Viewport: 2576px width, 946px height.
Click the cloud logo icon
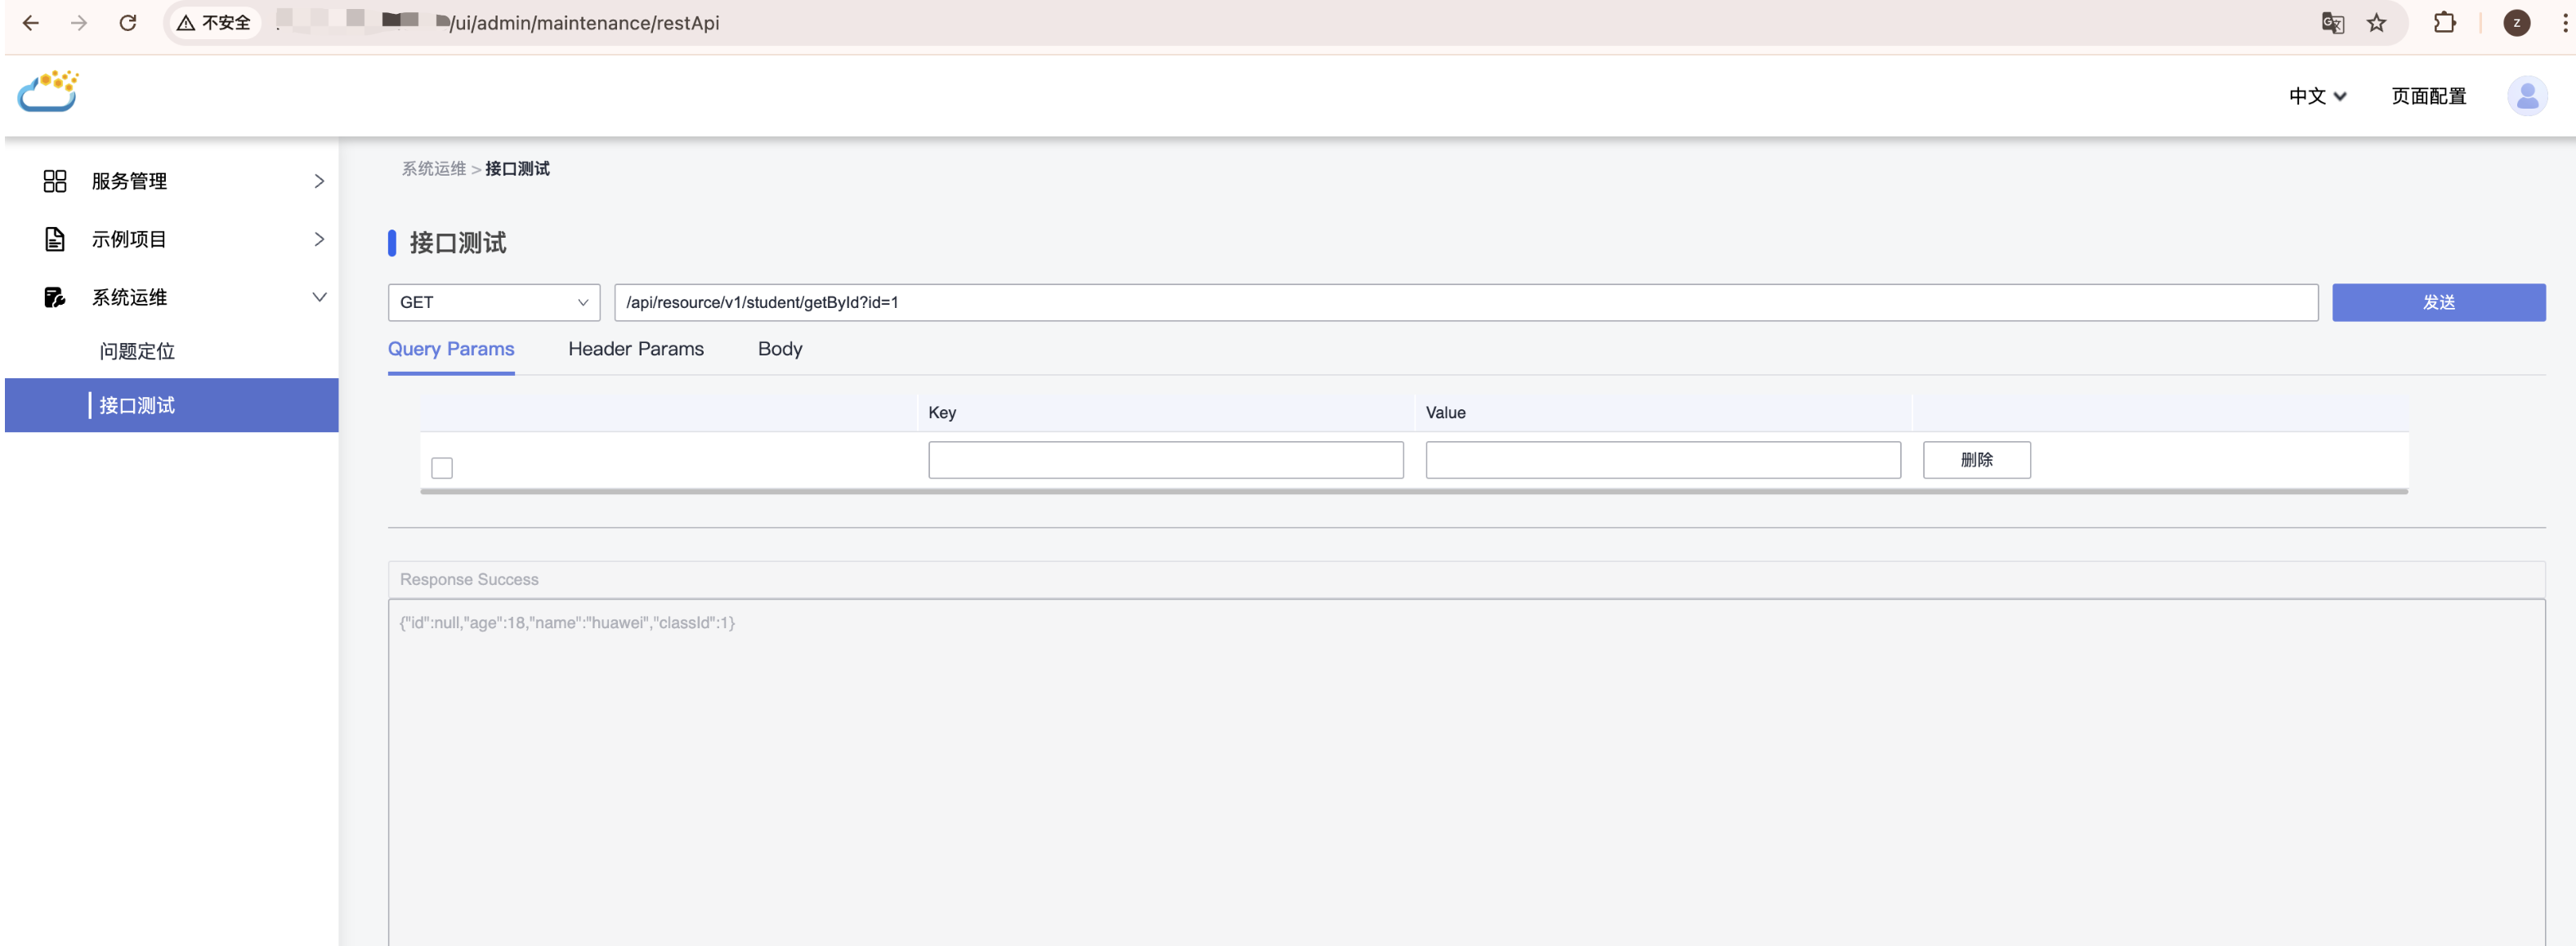point(47,92)
